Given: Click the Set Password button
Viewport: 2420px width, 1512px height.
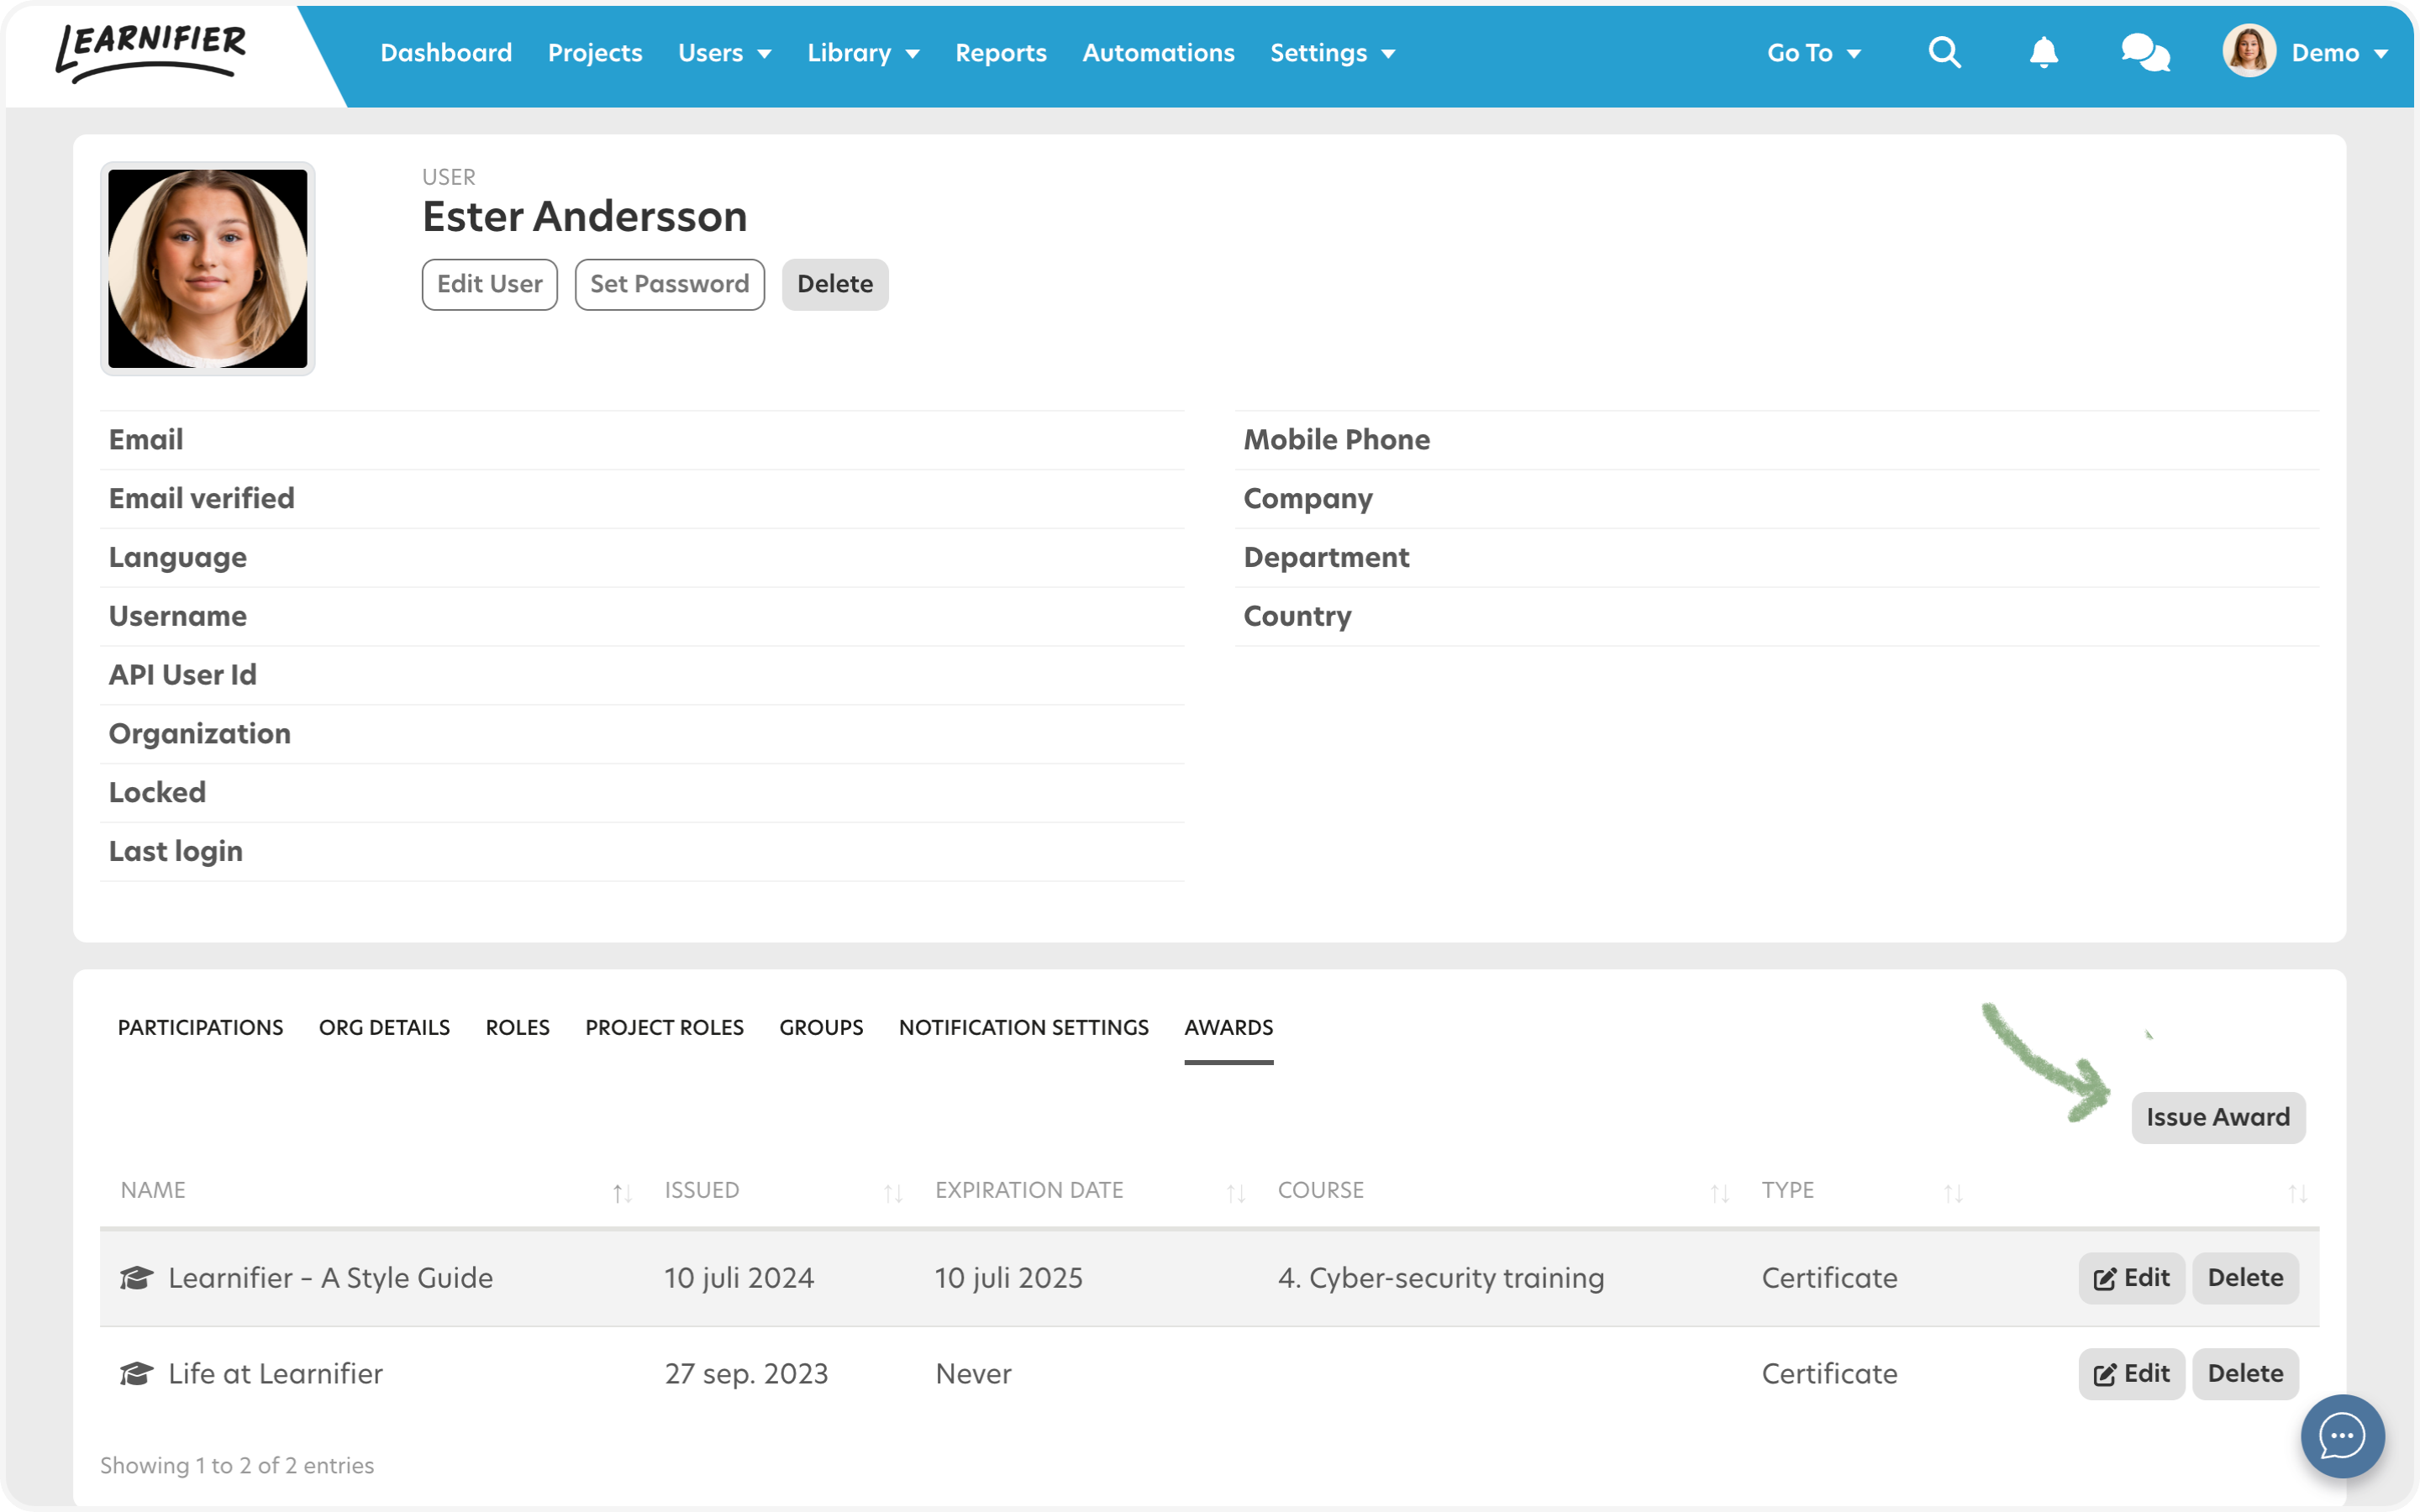Looking at the screenshot, I should click(x=669, y=284).
